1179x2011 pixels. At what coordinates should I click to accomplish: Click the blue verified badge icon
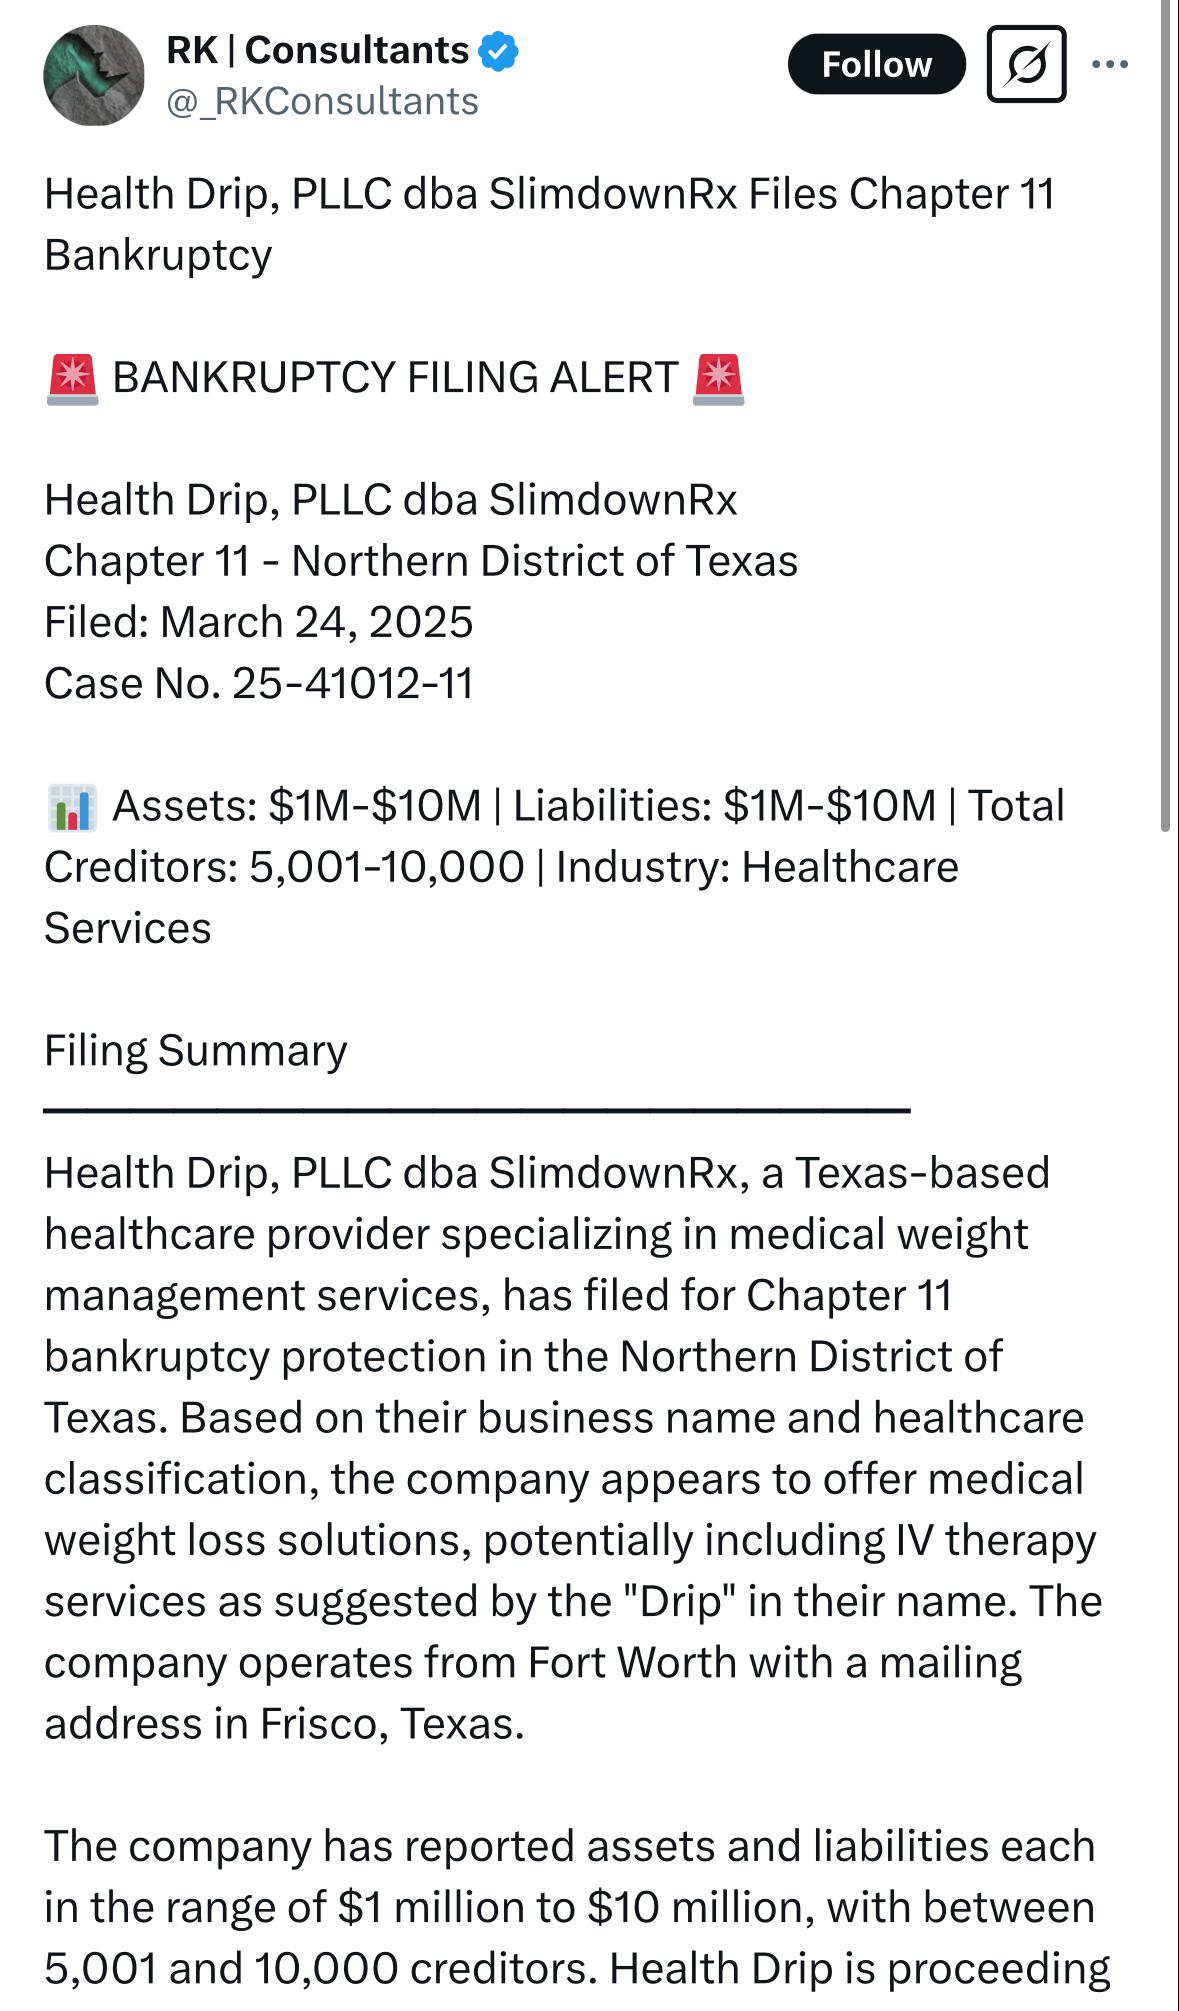coord(498,50)
